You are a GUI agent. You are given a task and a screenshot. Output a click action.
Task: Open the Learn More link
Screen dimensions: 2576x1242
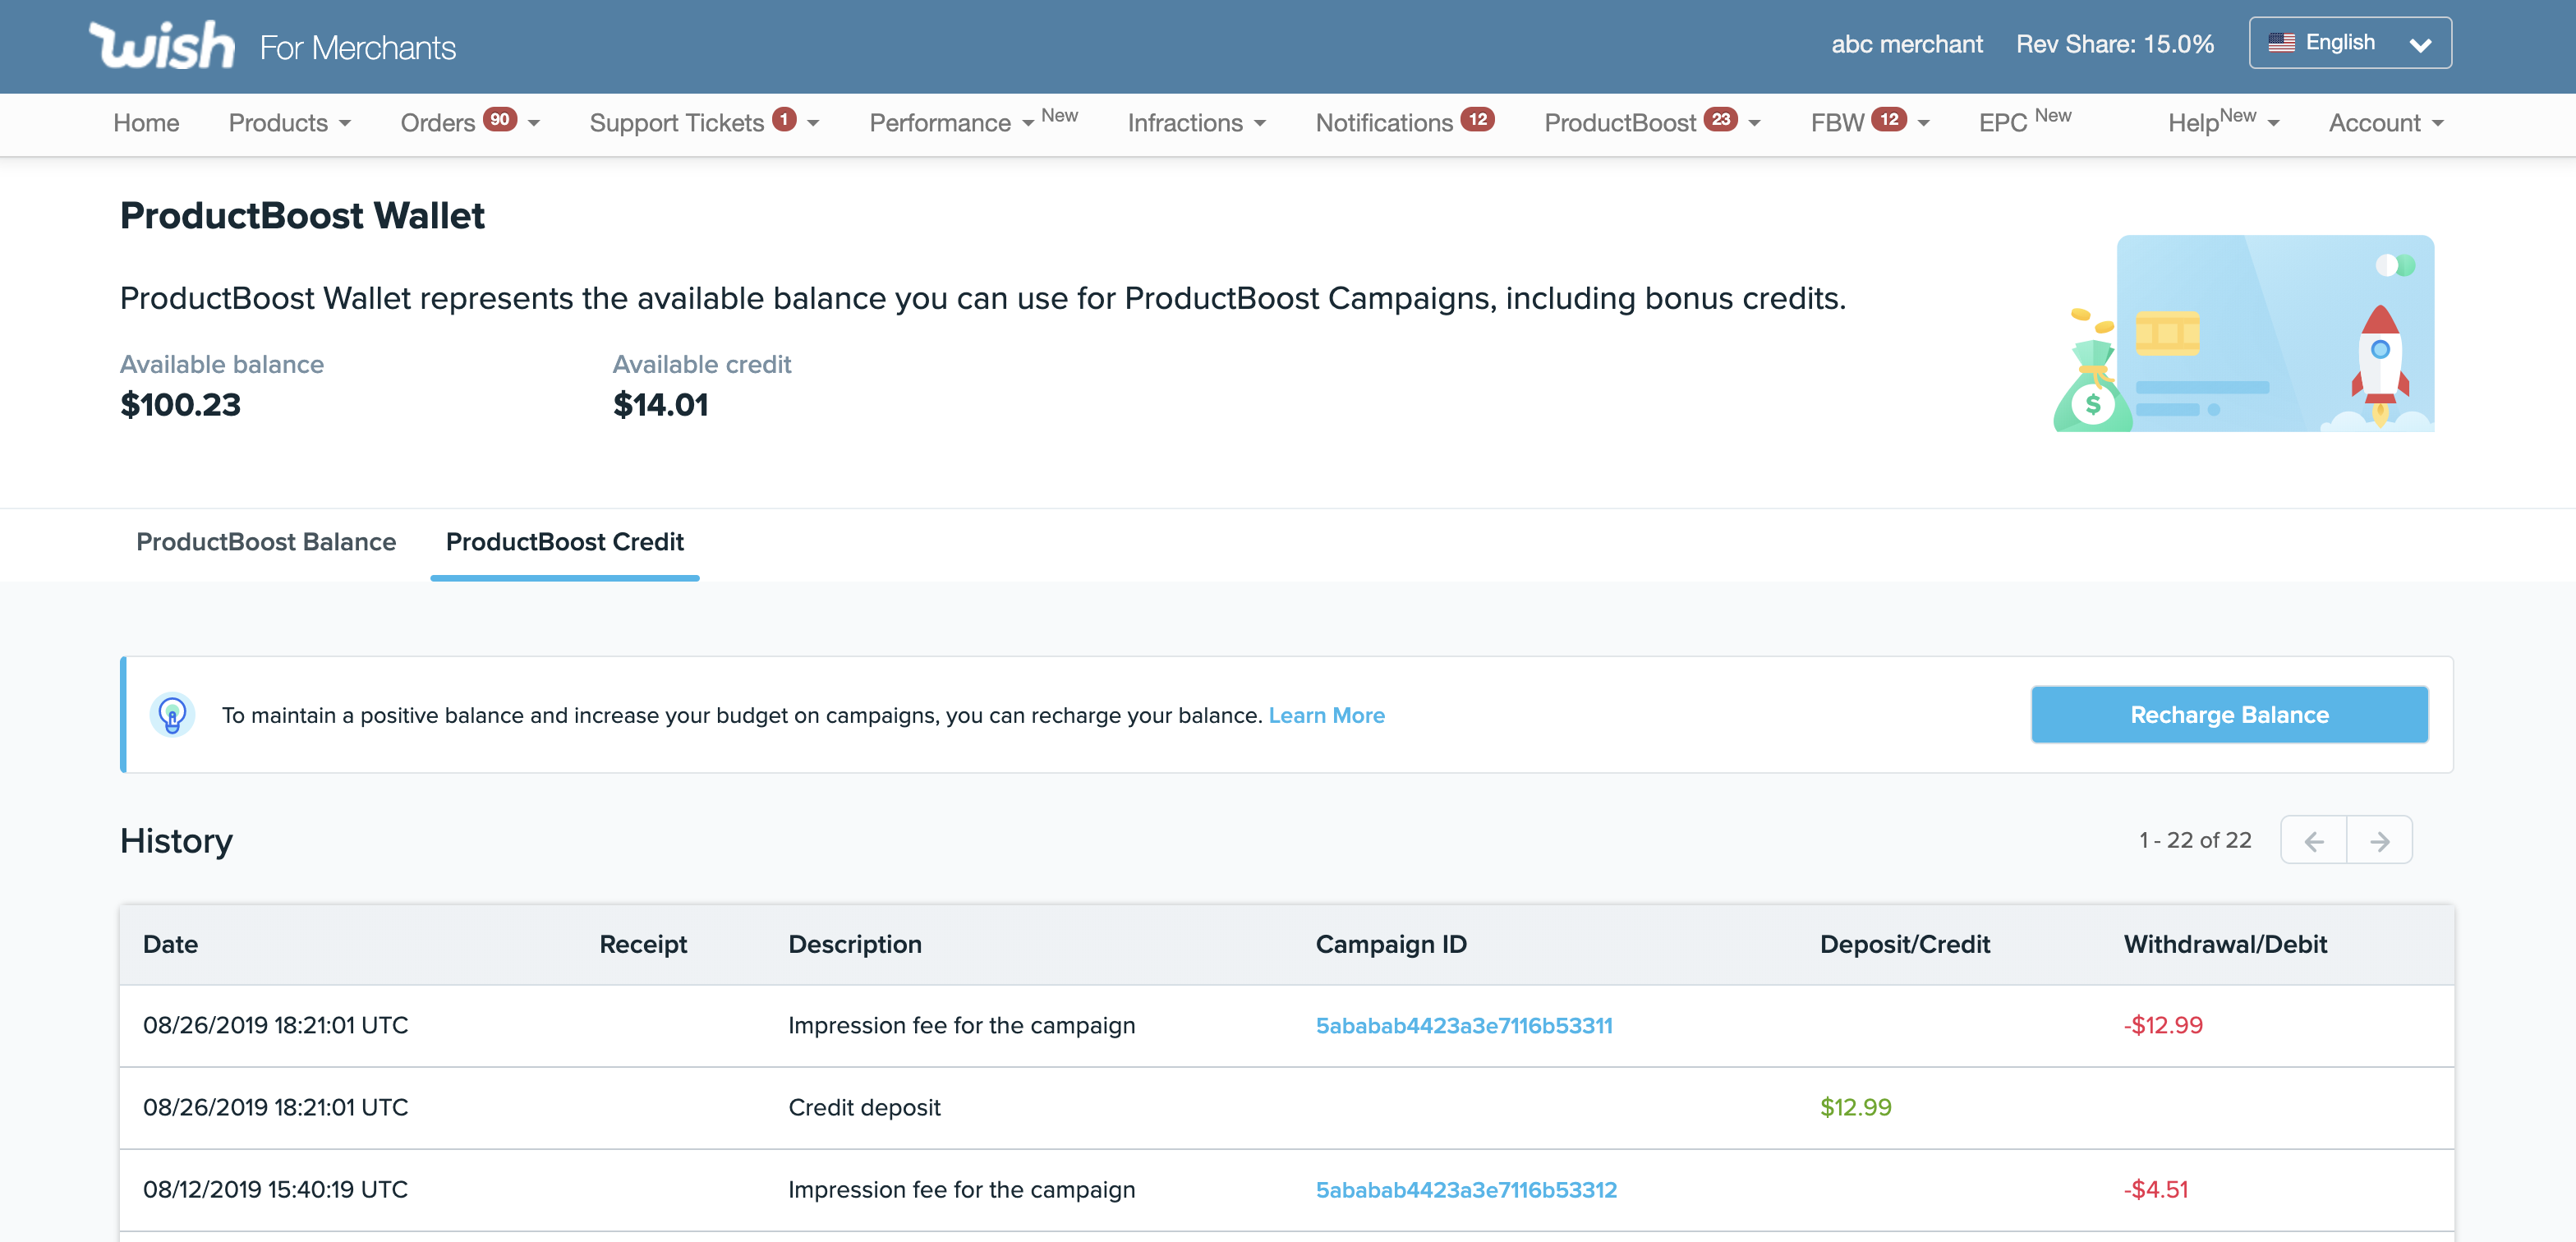[1326, 715]
